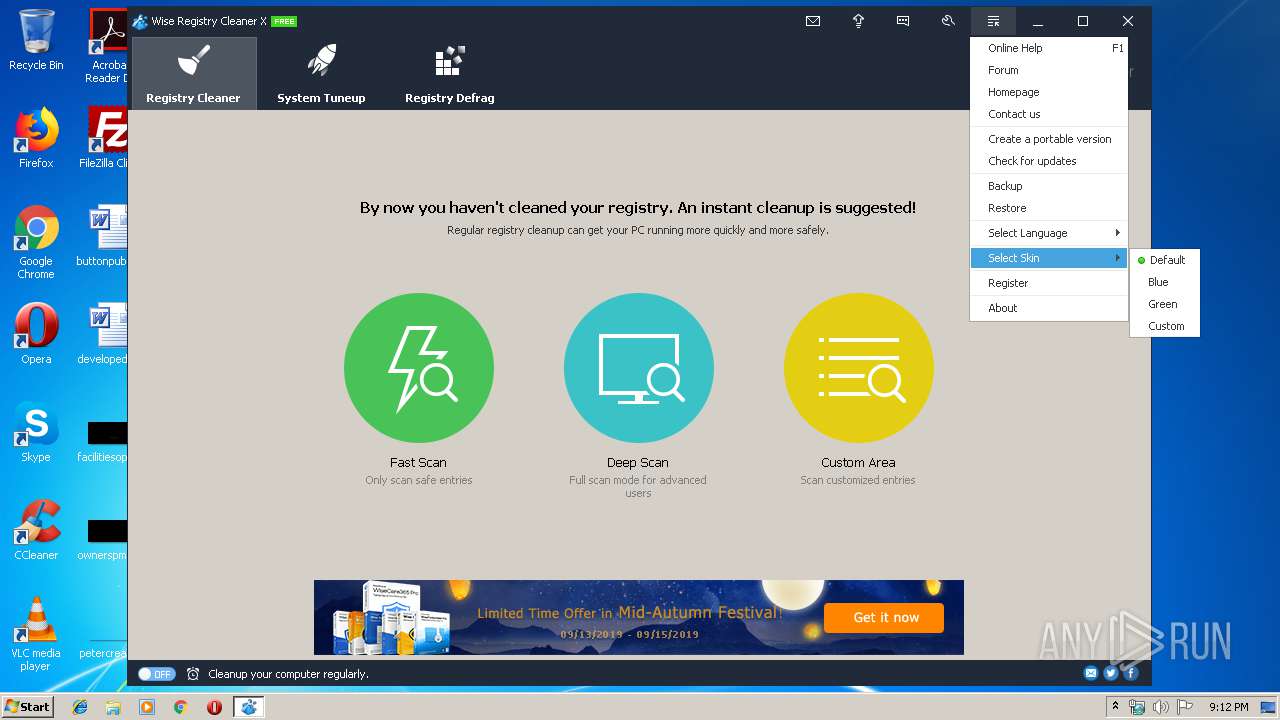
Task: Click Register in the menu
Action: pyautogui.click(x=1049, y=283)
